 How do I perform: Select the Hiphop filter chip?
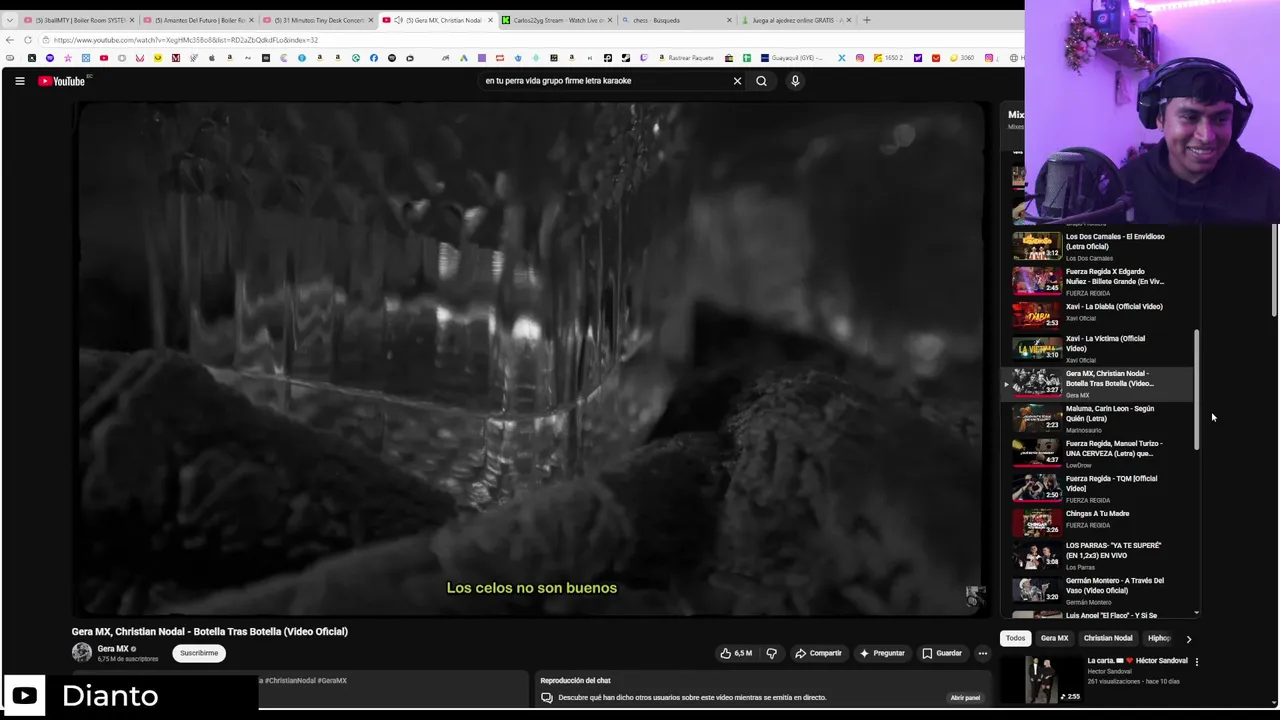click(1159, 638)
